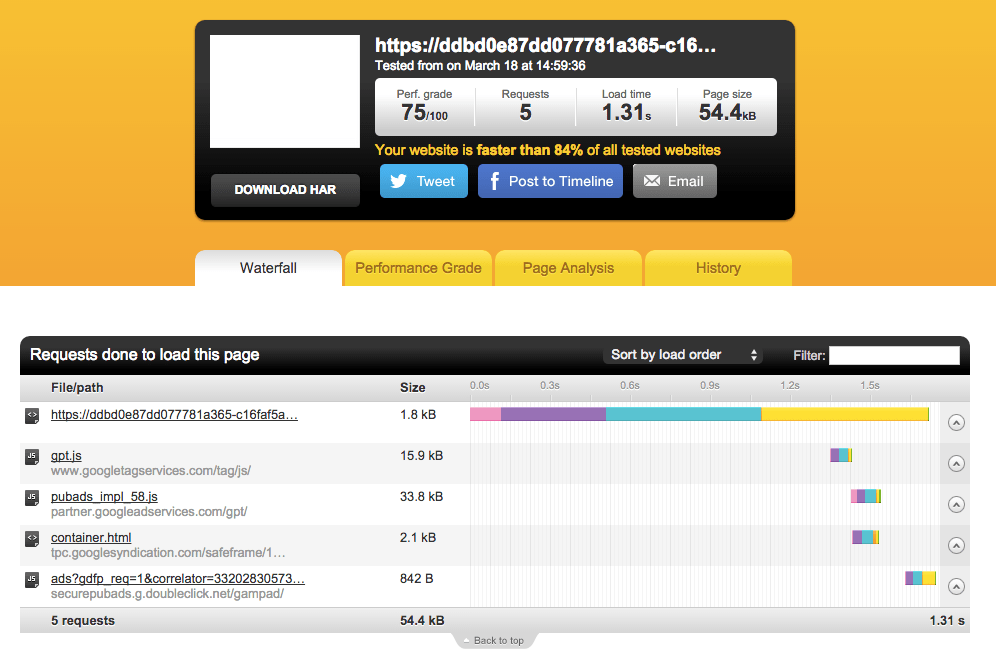The height and width of the screenshot is (659, 996).
Task: Expand the first request's waterfall details
Action: (x=955, y=422)
